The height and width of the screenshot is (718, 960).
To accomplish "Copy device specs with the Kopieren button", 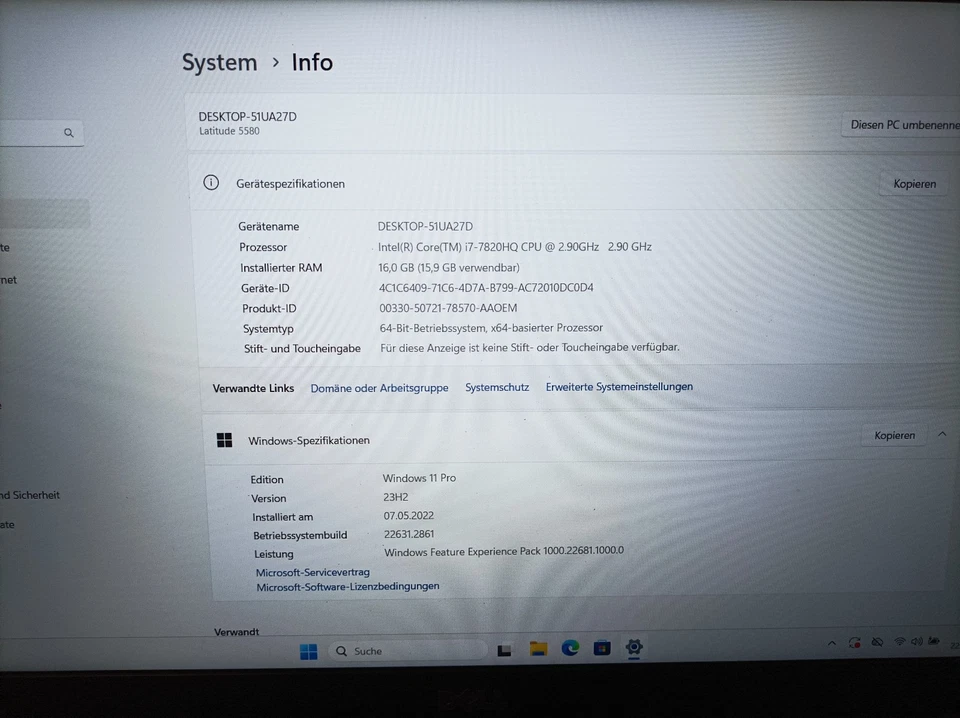I will [914, 184].
